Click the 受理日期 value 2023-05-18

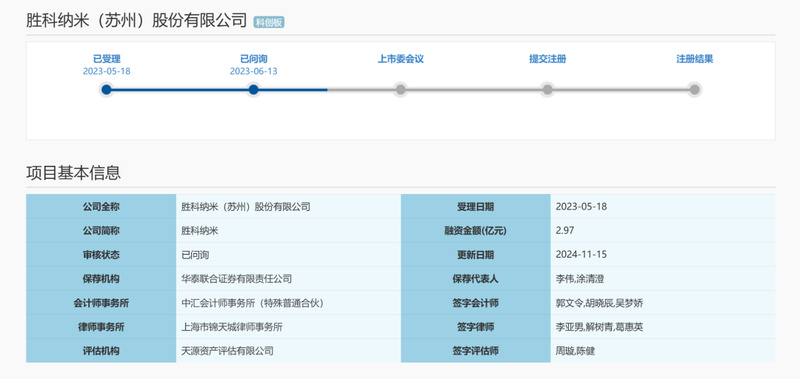581,207
